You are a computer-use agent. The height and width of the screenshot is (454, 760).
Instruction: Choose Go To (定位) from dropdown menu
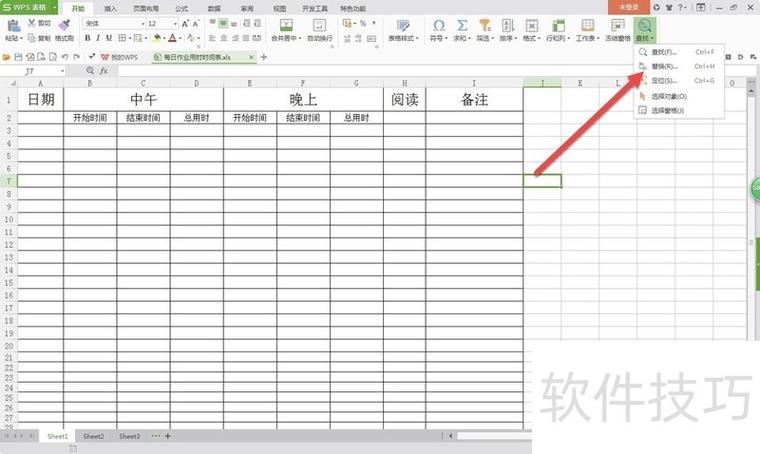tap(679, 80)
